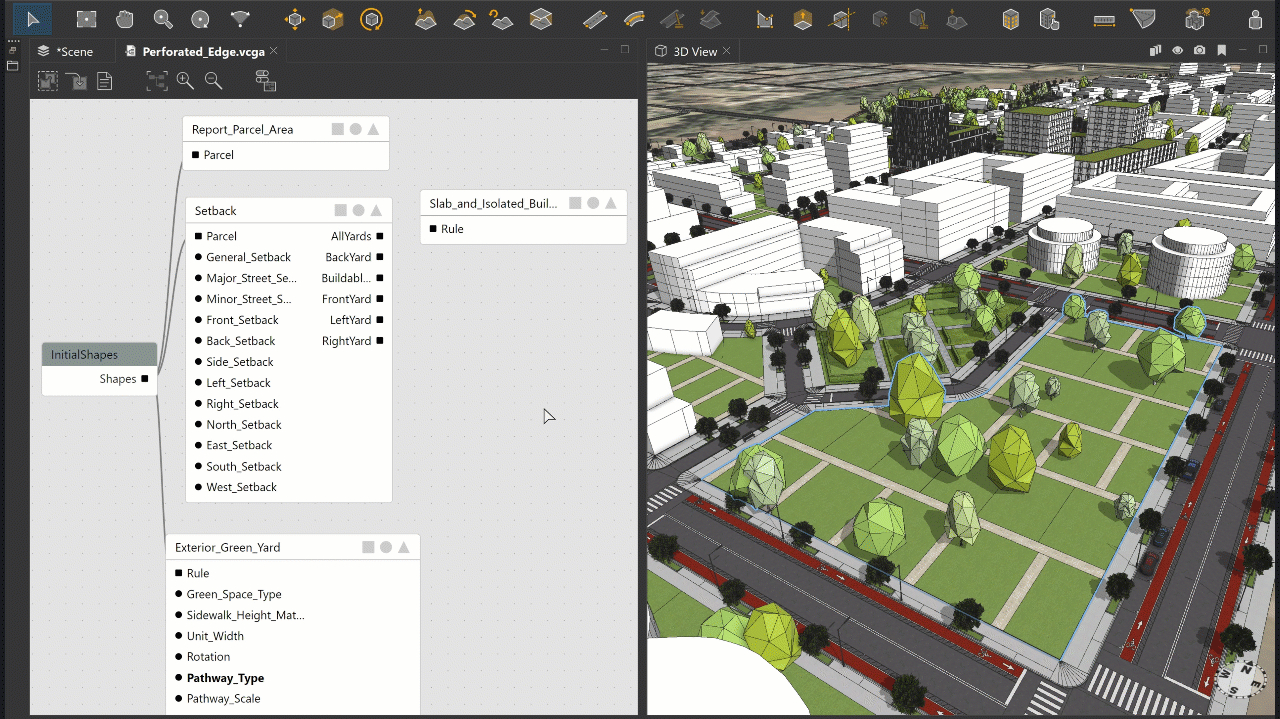Toggle the 3D View visibility eye settings
Screen dimensions: 1280x719
point(1177,51)
